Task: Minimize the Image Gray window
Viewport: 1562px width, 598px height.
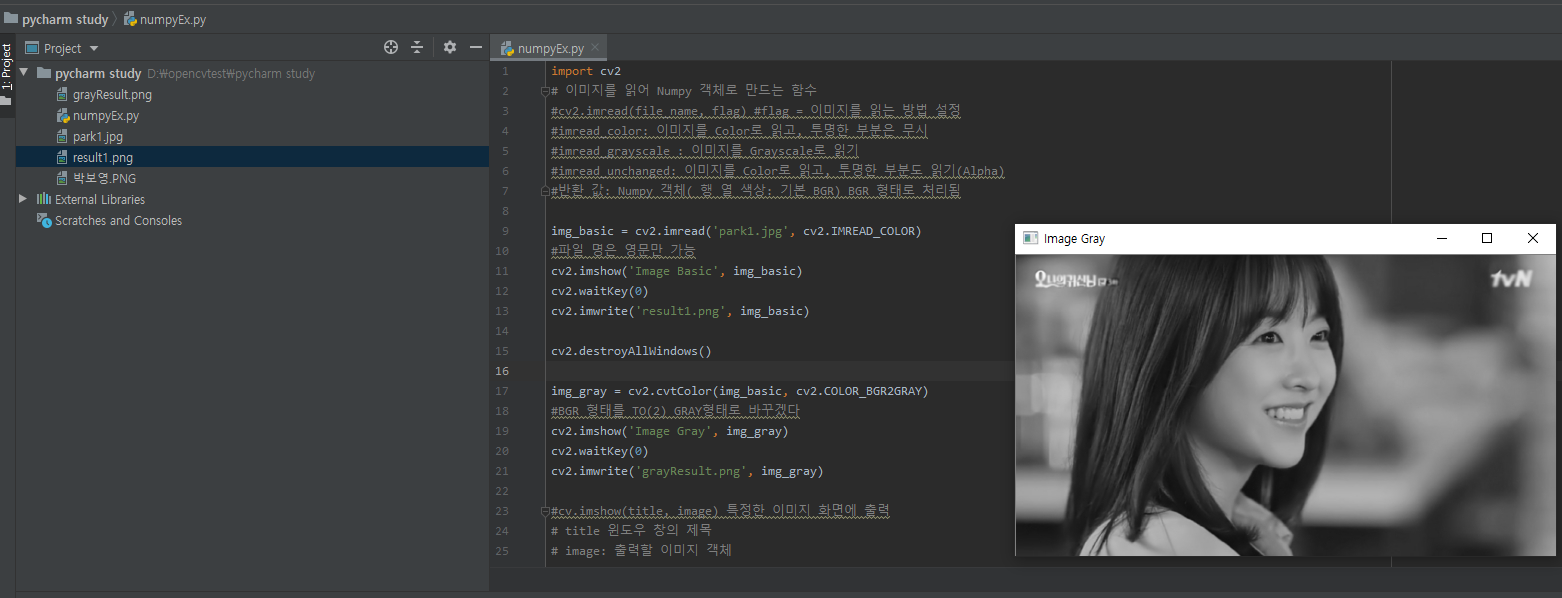Action: pyautogui.click(x=1441, y=239)
